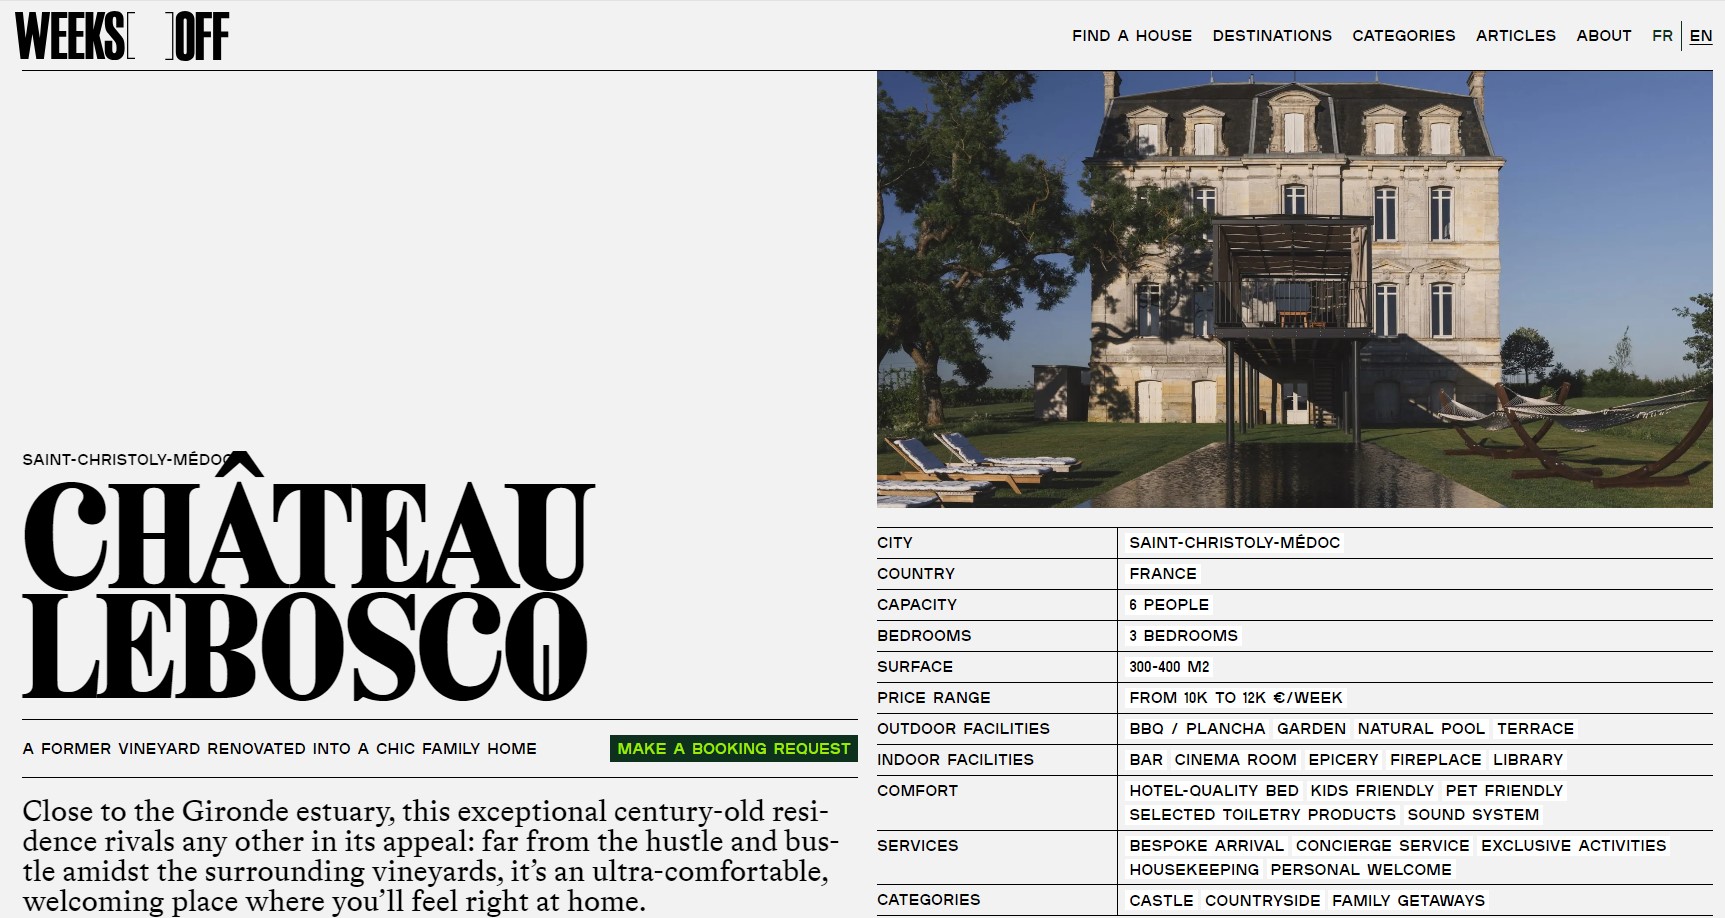Select the BBQ / Plancha tag
1725x918 pixels.
coord(1197,729)
